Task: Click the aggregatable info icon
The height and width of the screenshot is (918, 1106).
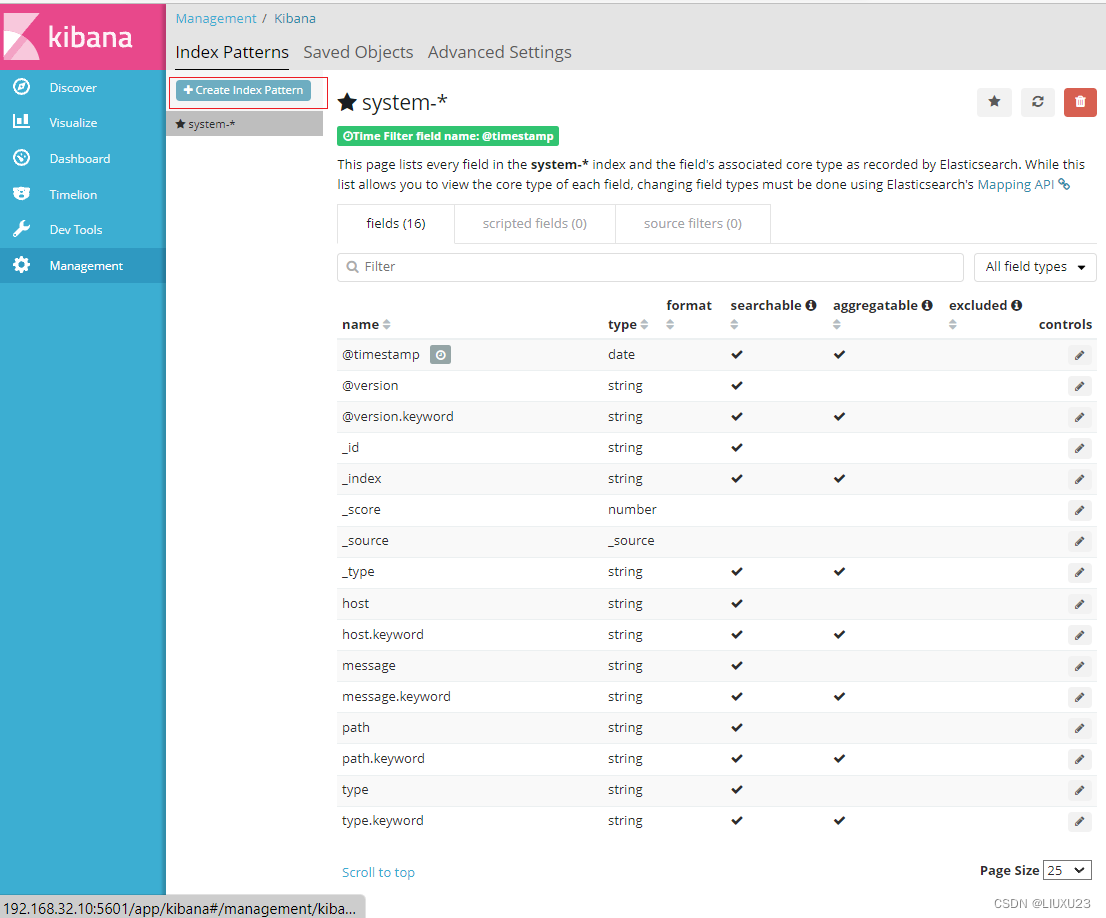Action: [x=927, y=305]
